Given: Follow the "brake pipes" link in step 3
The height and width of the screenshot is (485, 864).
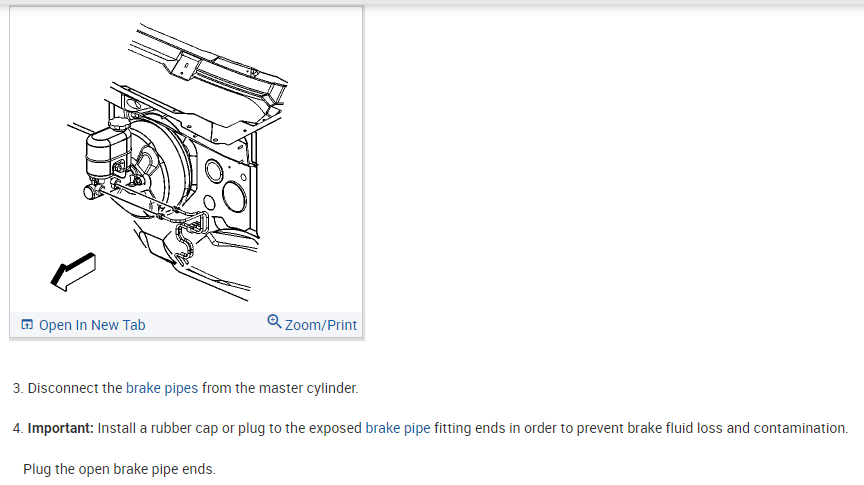Looking at the screenshot, I should (162, 388).
